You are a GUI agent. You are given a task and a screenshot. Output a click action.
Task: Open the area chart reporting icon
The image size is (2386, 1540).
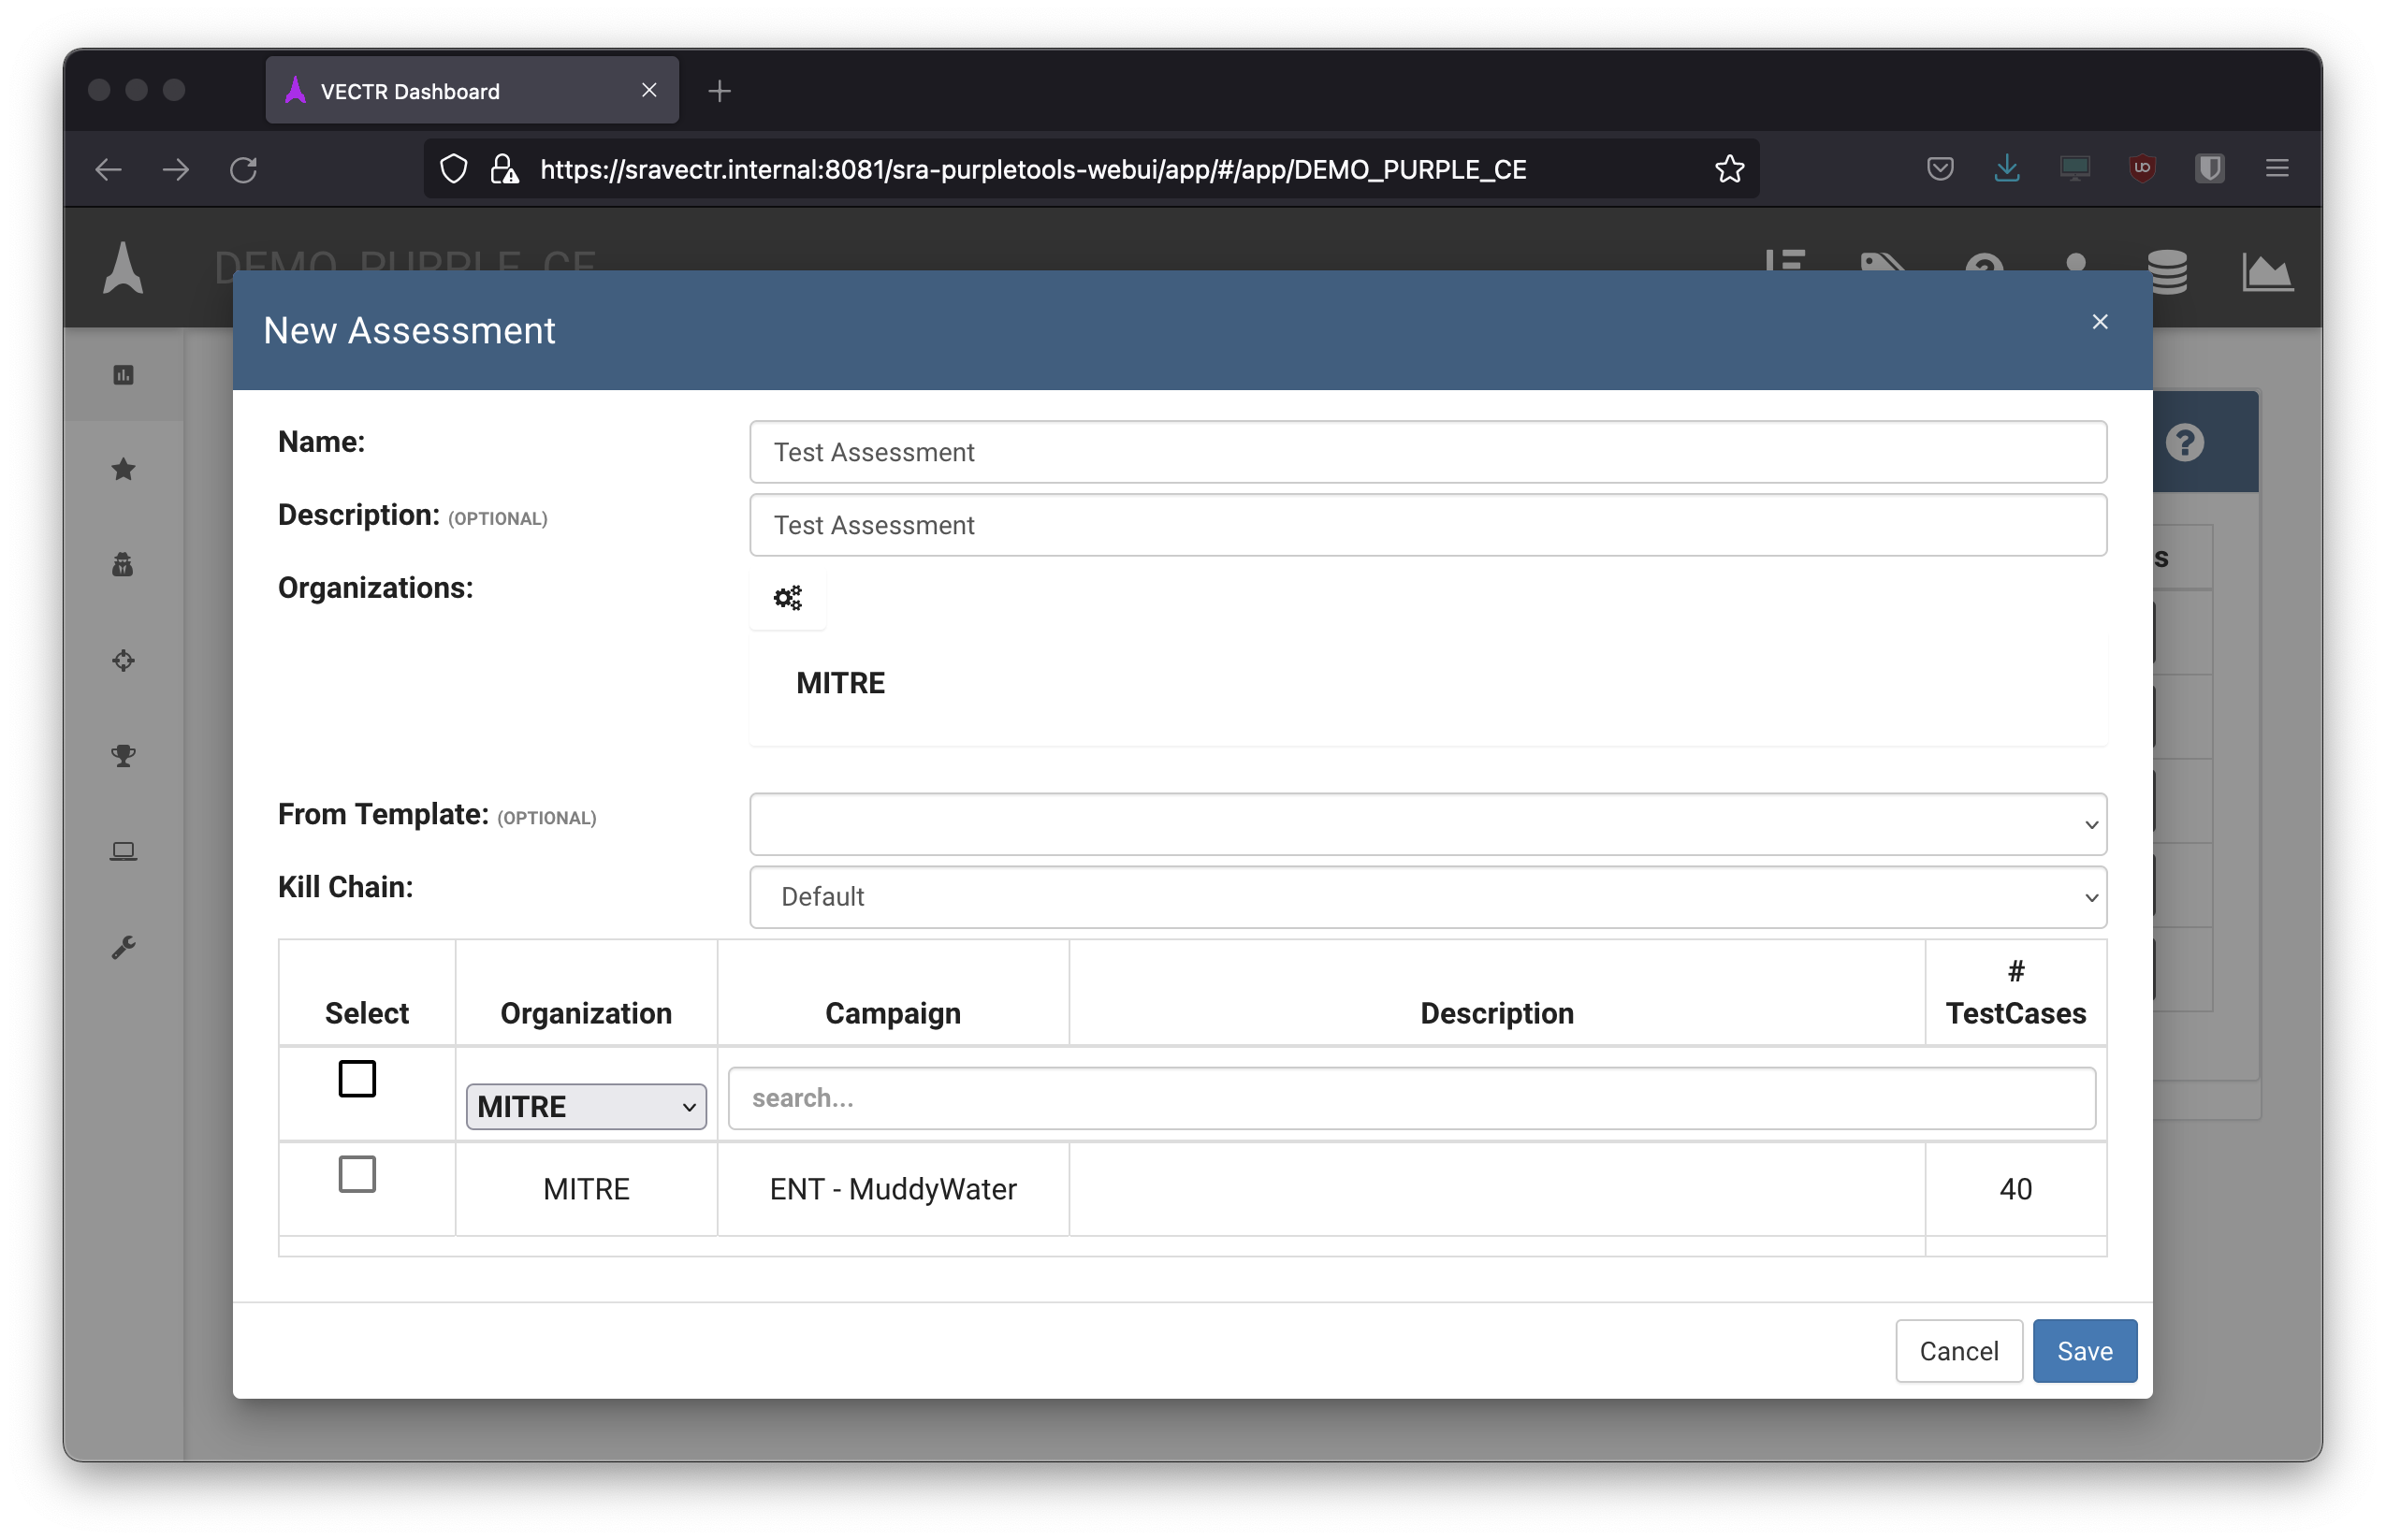[2266, 271]
